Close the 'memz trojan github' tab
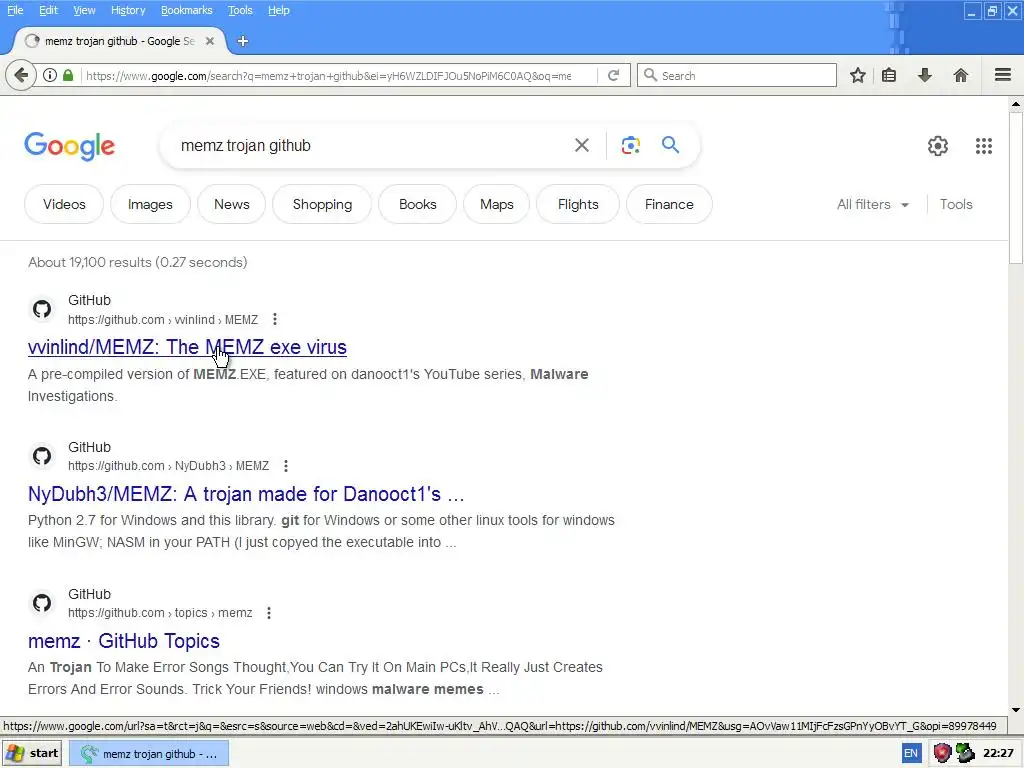 tap(210, 41)
